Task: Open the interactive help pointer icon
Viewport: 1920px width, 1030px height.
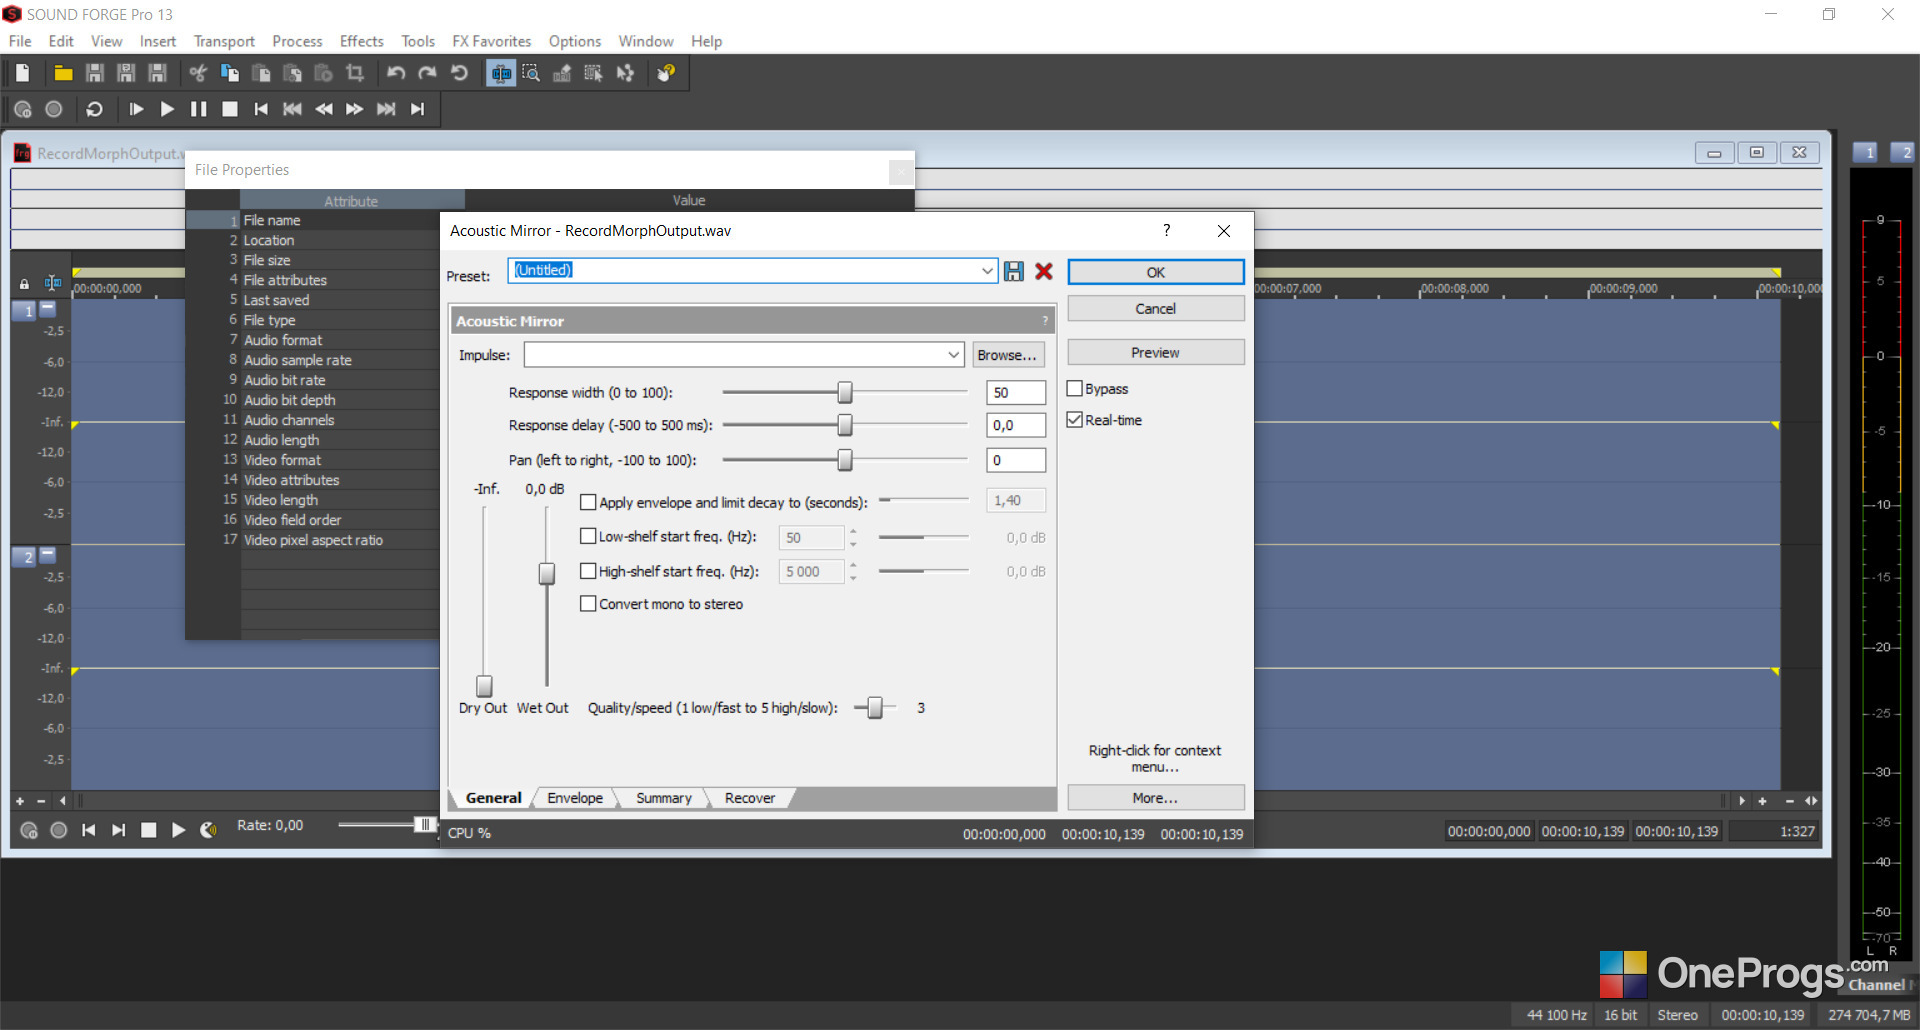Action: click(x=666, y=73)
